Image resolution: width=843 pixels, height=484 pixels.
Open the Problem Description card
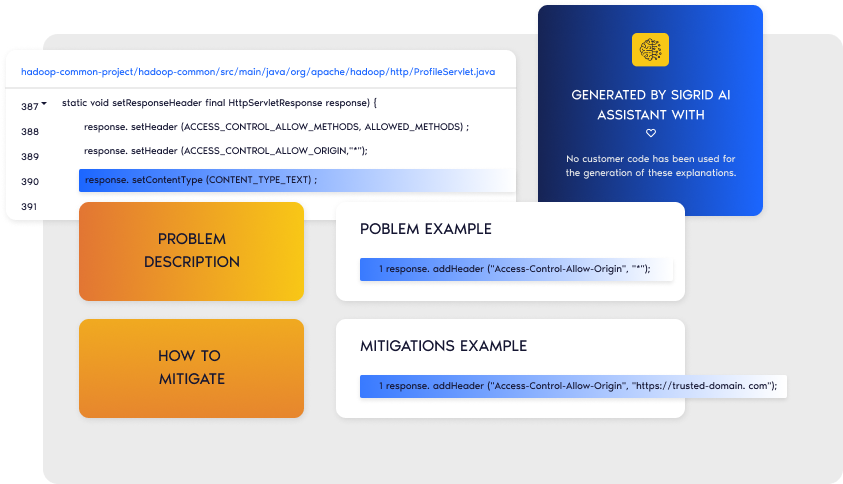point(191,251)
